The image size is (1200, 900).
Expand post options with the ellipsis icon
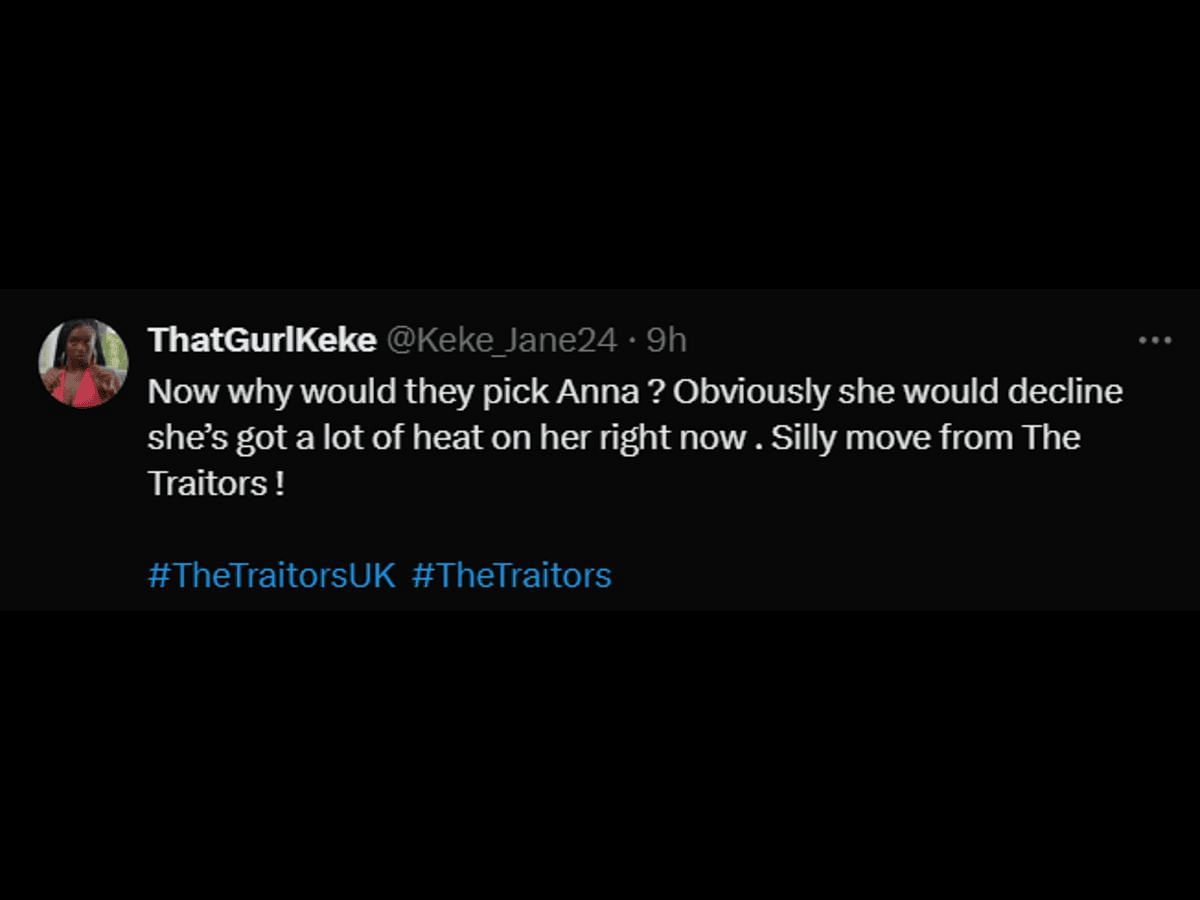(1154, 341)
